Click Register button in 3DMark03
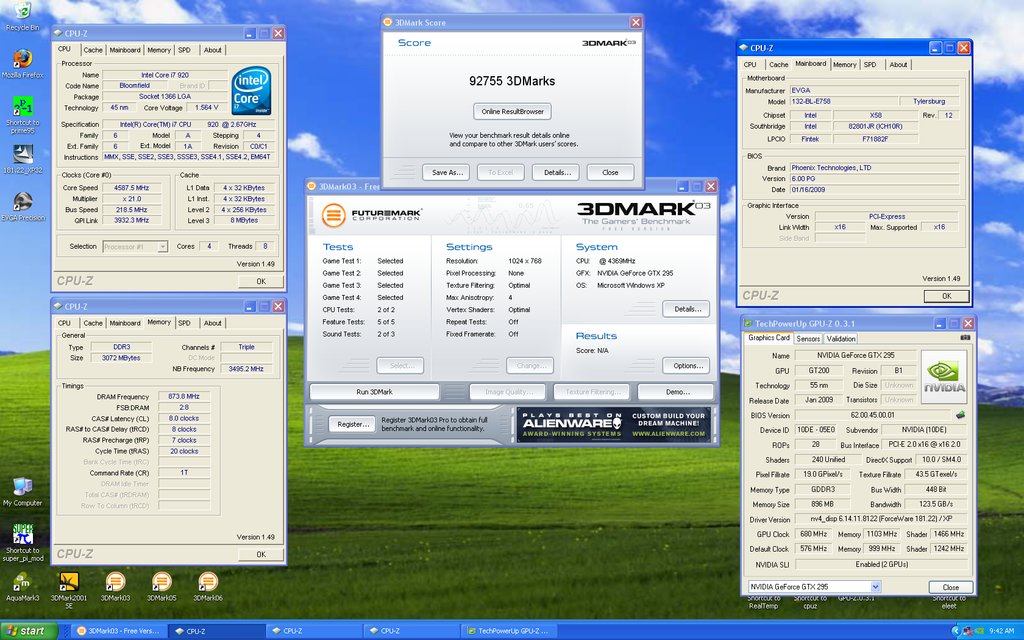 pyautogui.click(x=353, y=424)
